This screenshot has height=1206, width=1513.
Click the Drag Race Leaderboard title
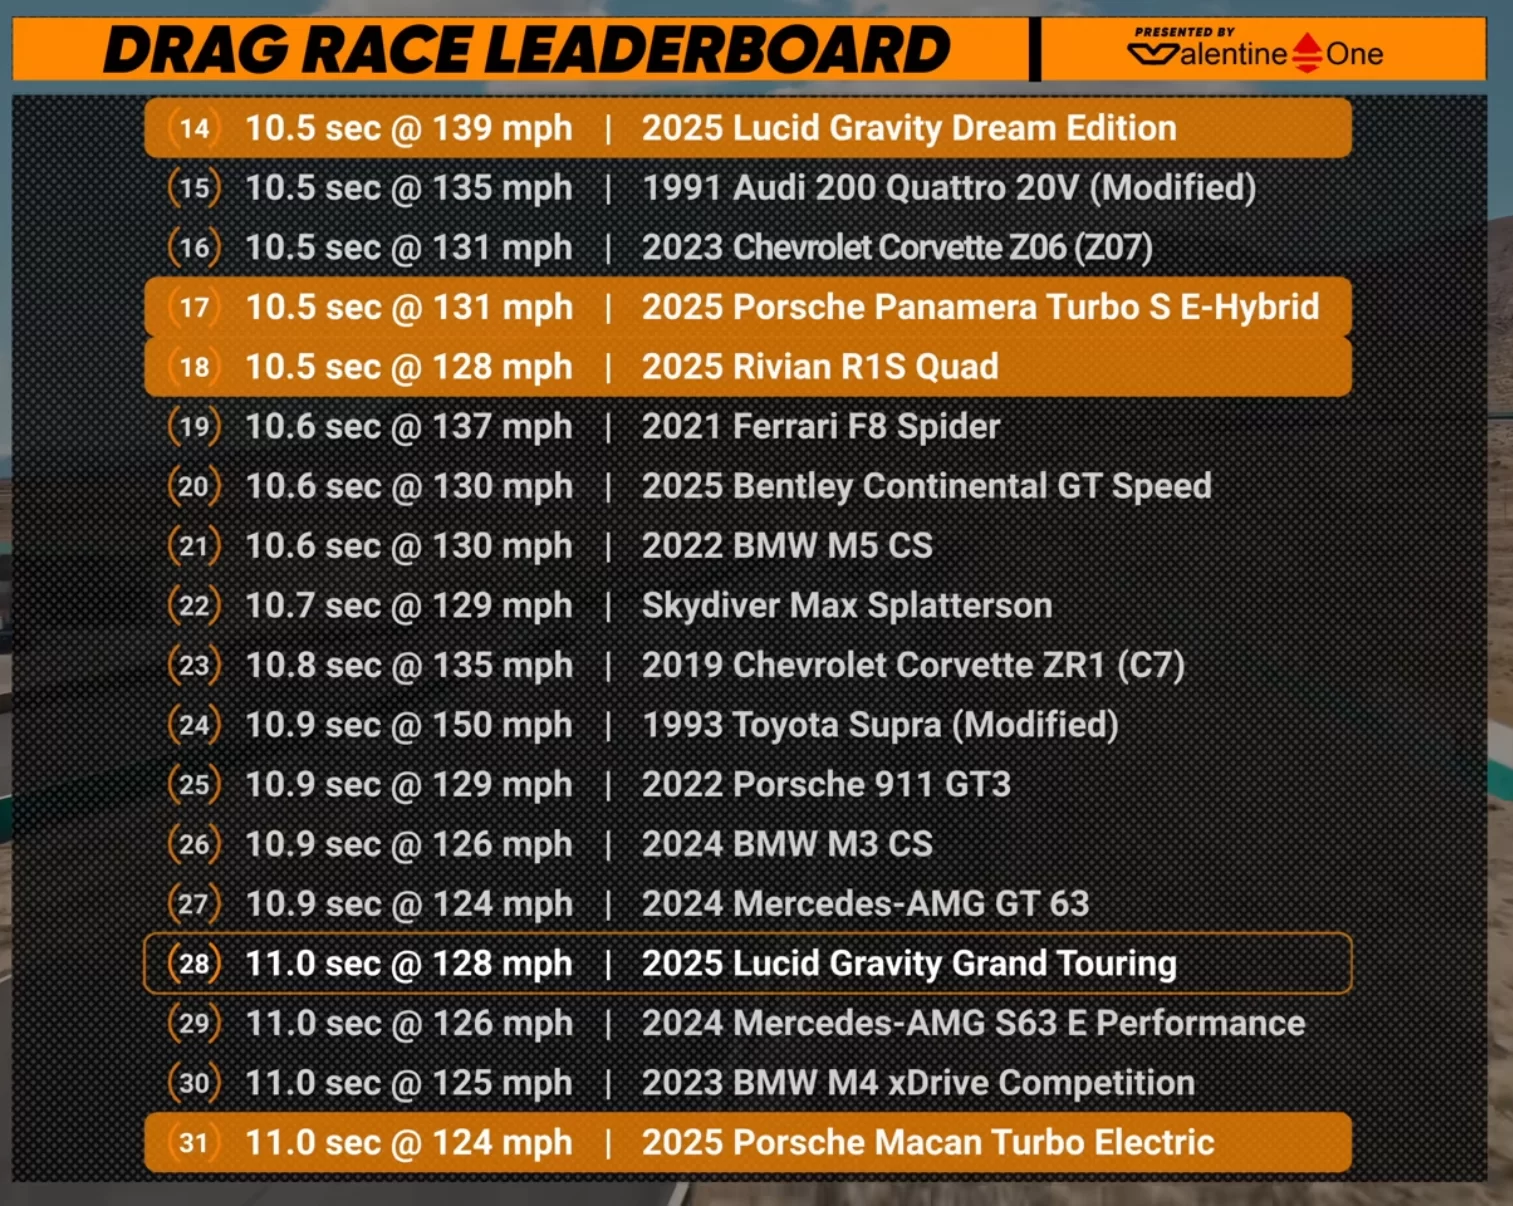click(527, 50)
